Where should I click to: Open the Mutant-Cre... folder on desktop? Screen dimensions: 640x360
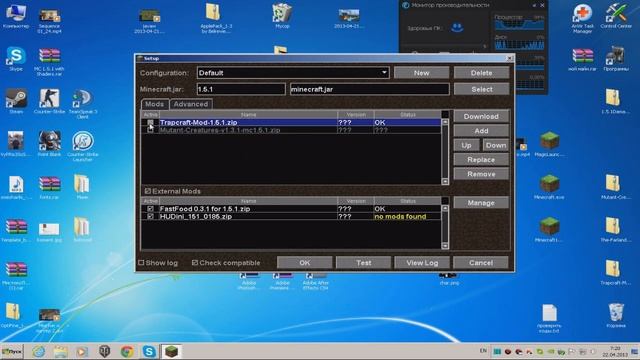tap(613, 187)
